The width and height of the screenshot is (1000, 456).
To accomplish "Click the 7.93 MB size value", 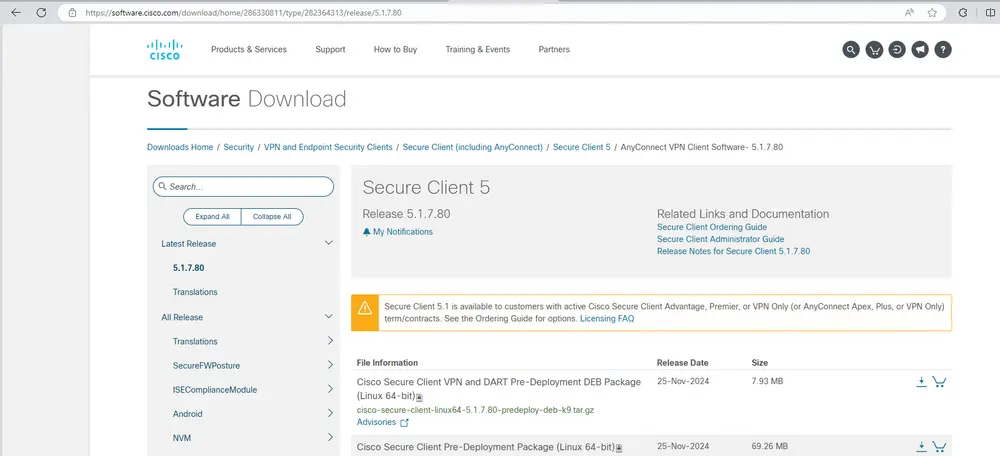I will [767, 381].
